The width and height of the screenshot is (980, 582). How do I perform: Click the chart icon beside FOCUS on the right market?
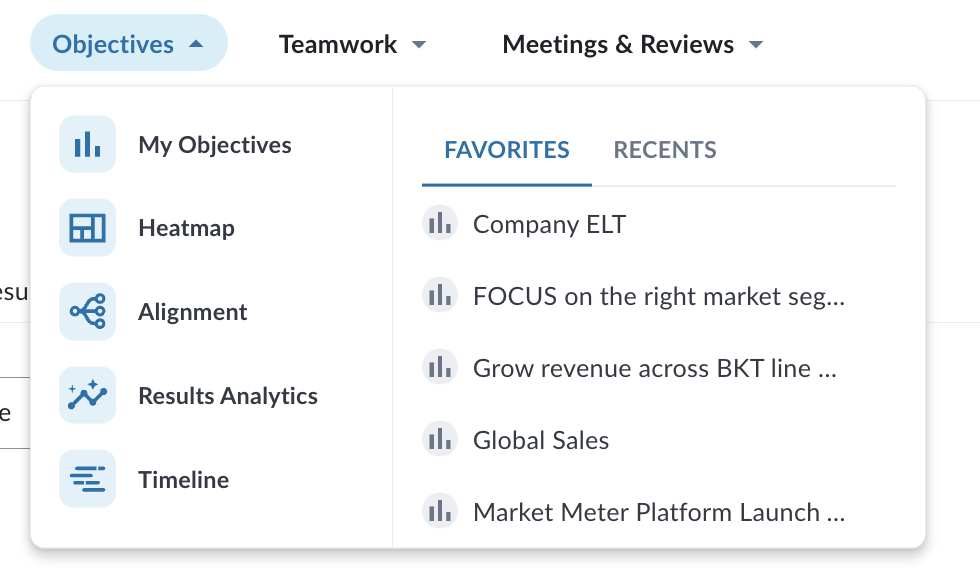pos(440,295)
